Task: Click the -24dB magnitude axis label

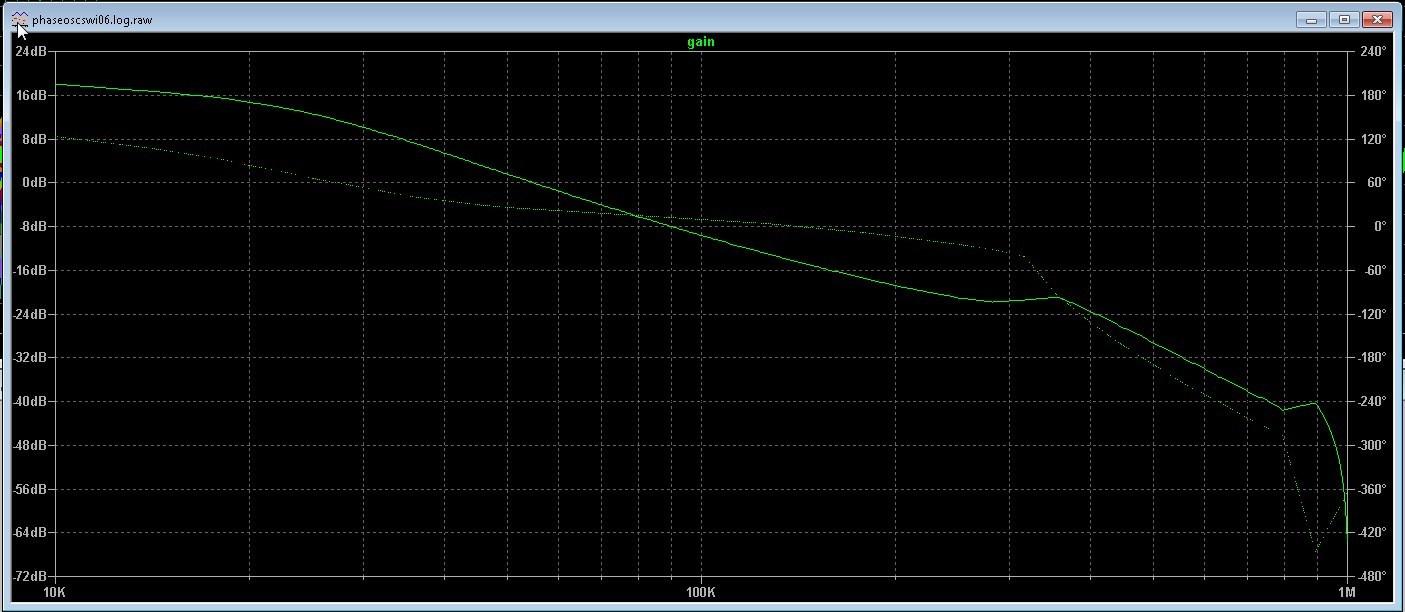Action: tap(31, 314)
